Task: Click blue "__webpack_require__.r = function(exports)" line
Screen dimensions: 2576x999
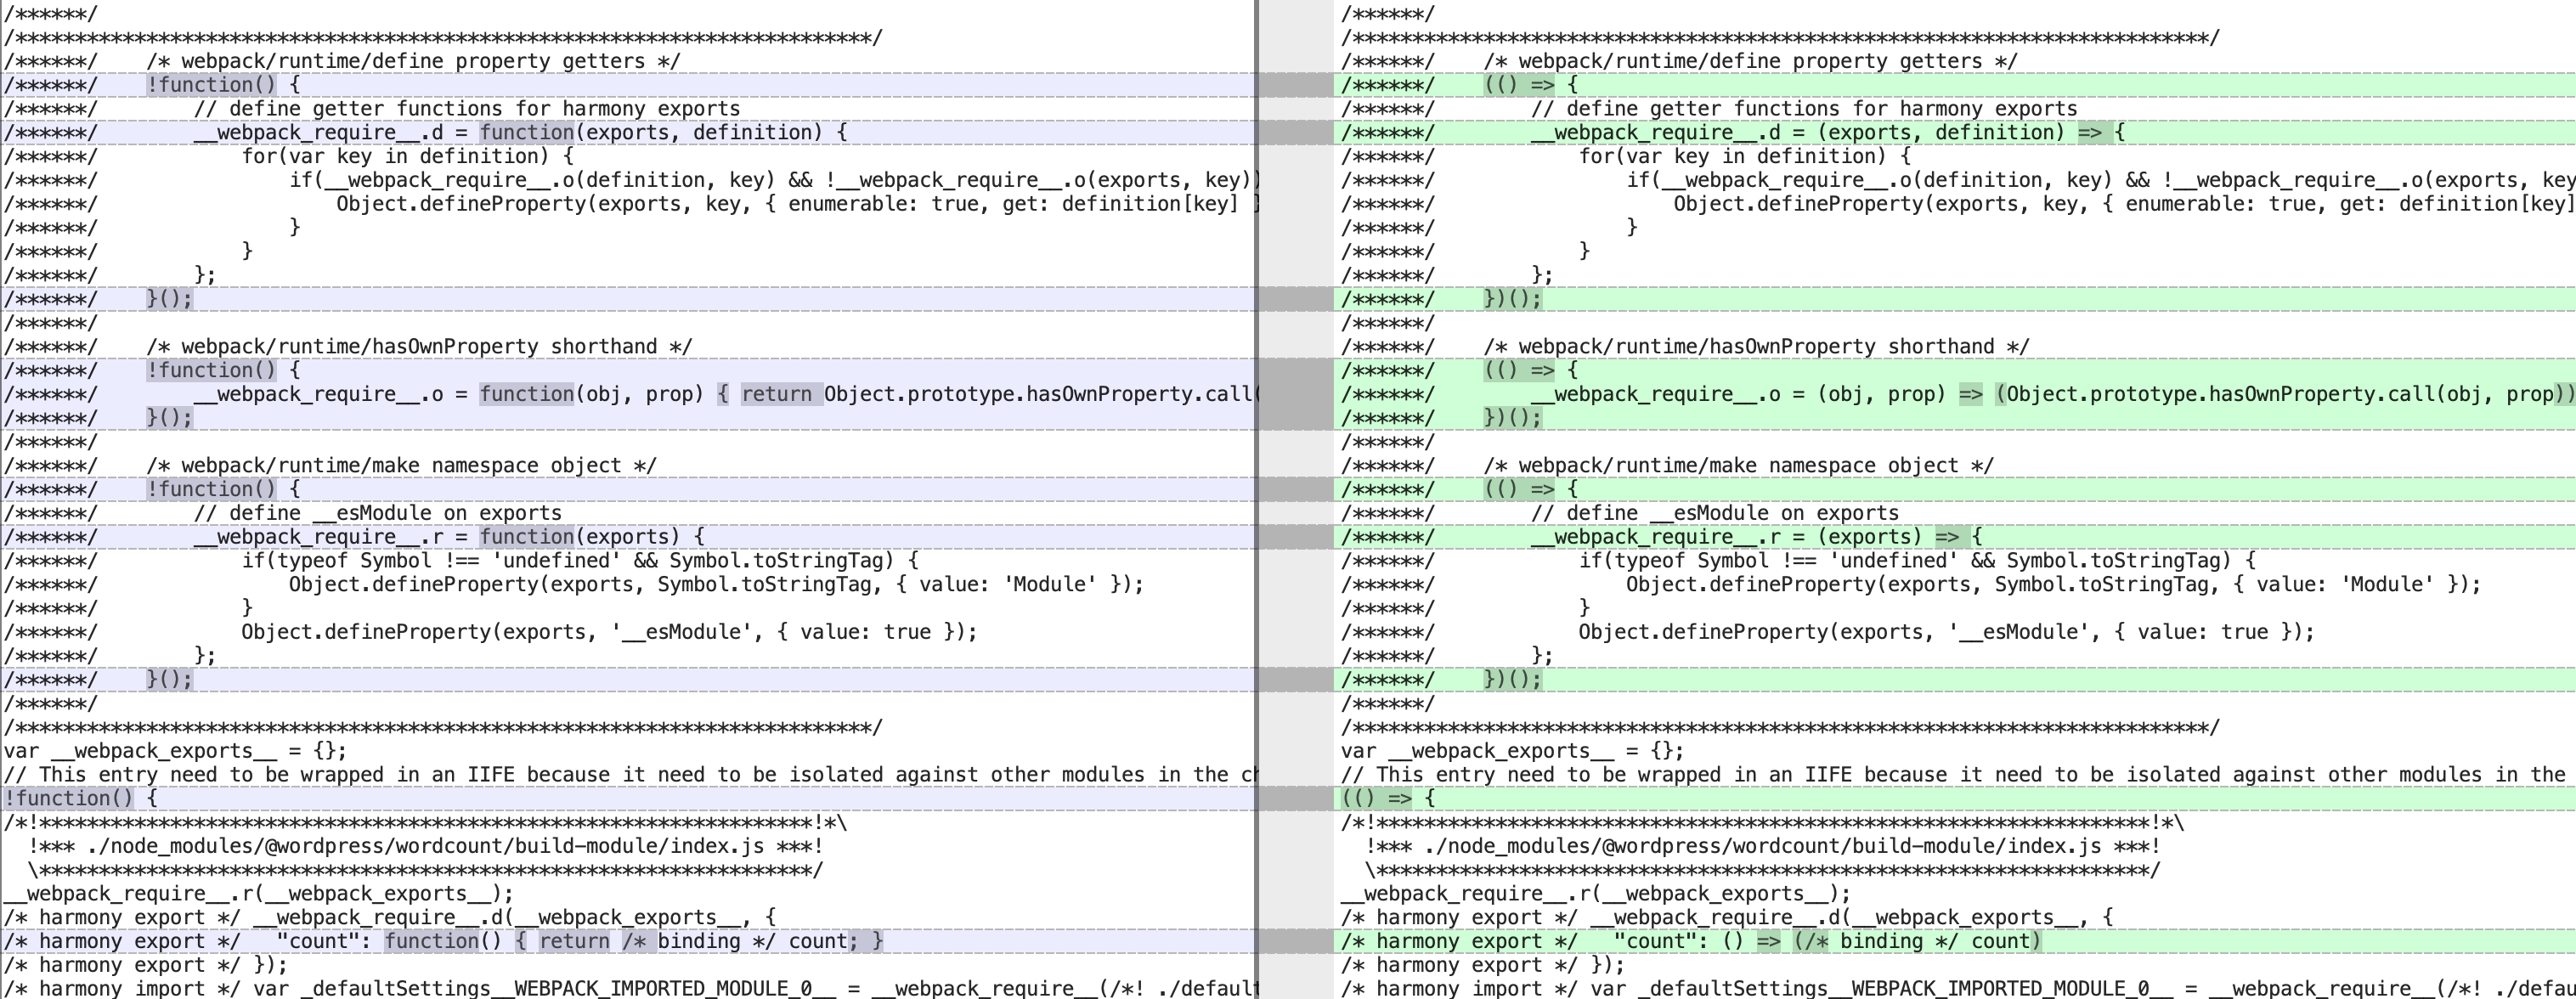Action: pos(628,537)
